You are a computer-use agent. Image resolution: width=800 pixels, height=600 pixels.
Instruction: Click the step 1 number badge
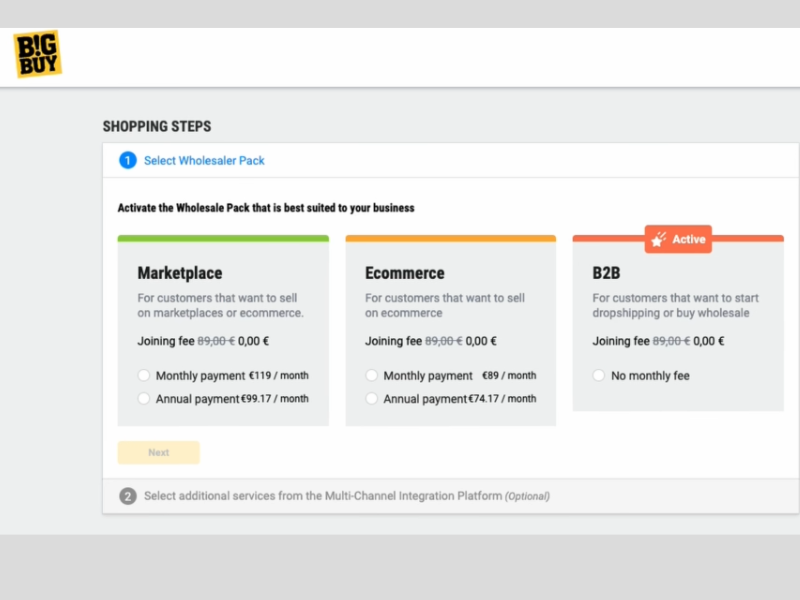[128, 161]
